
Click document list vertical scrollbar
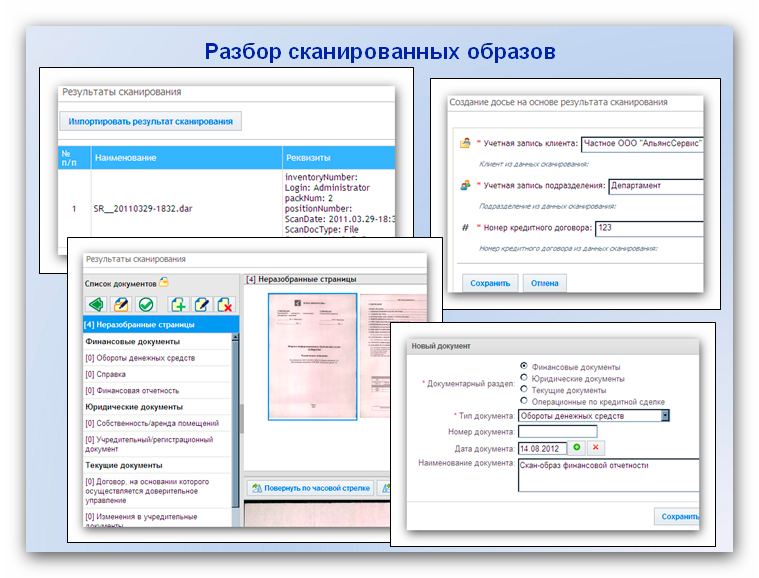point(235,426)
